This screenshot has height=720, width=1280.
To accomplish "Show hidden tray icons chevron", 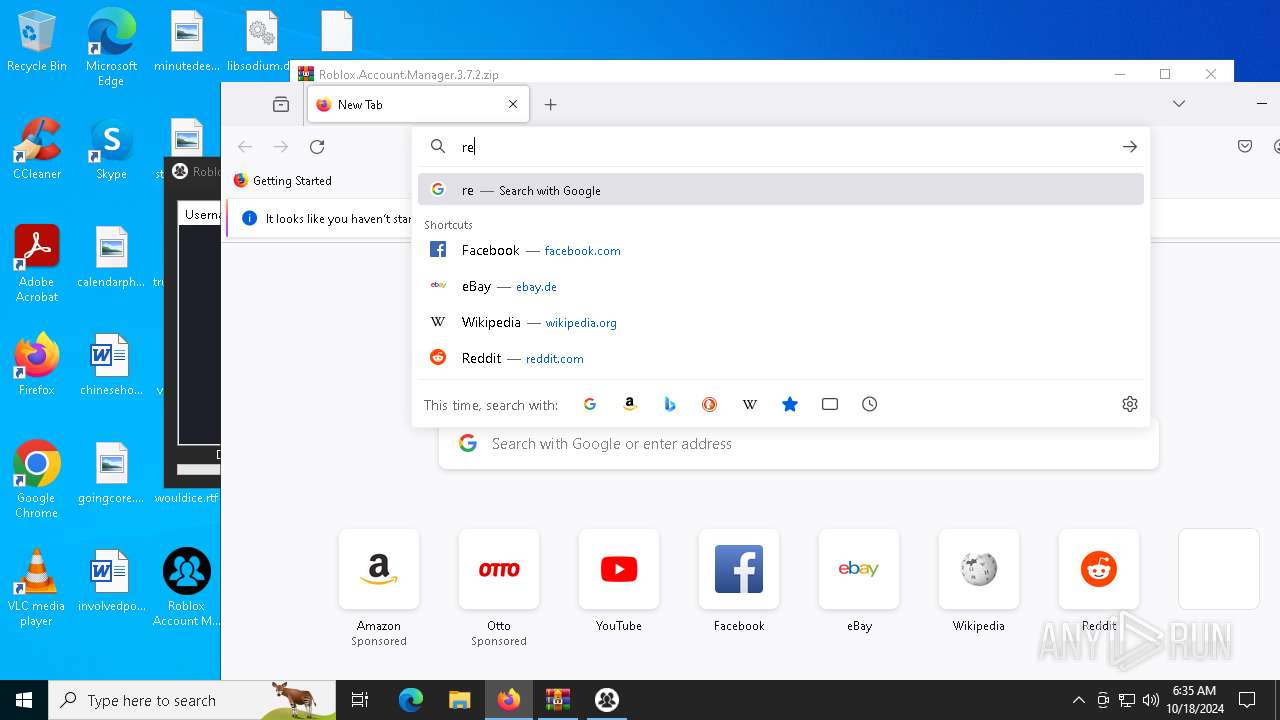I will tap(1078, 700).
